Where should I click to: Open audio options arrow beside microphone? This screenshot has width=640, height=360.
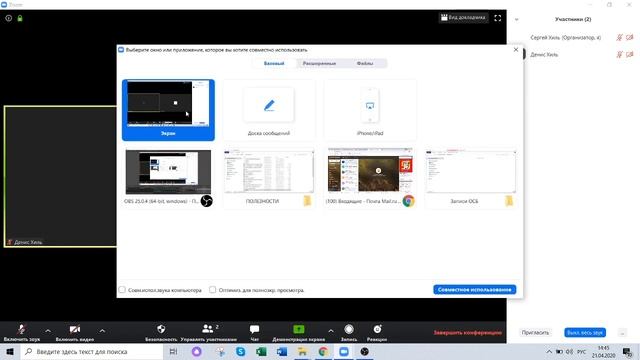click(x=48, y=331)
